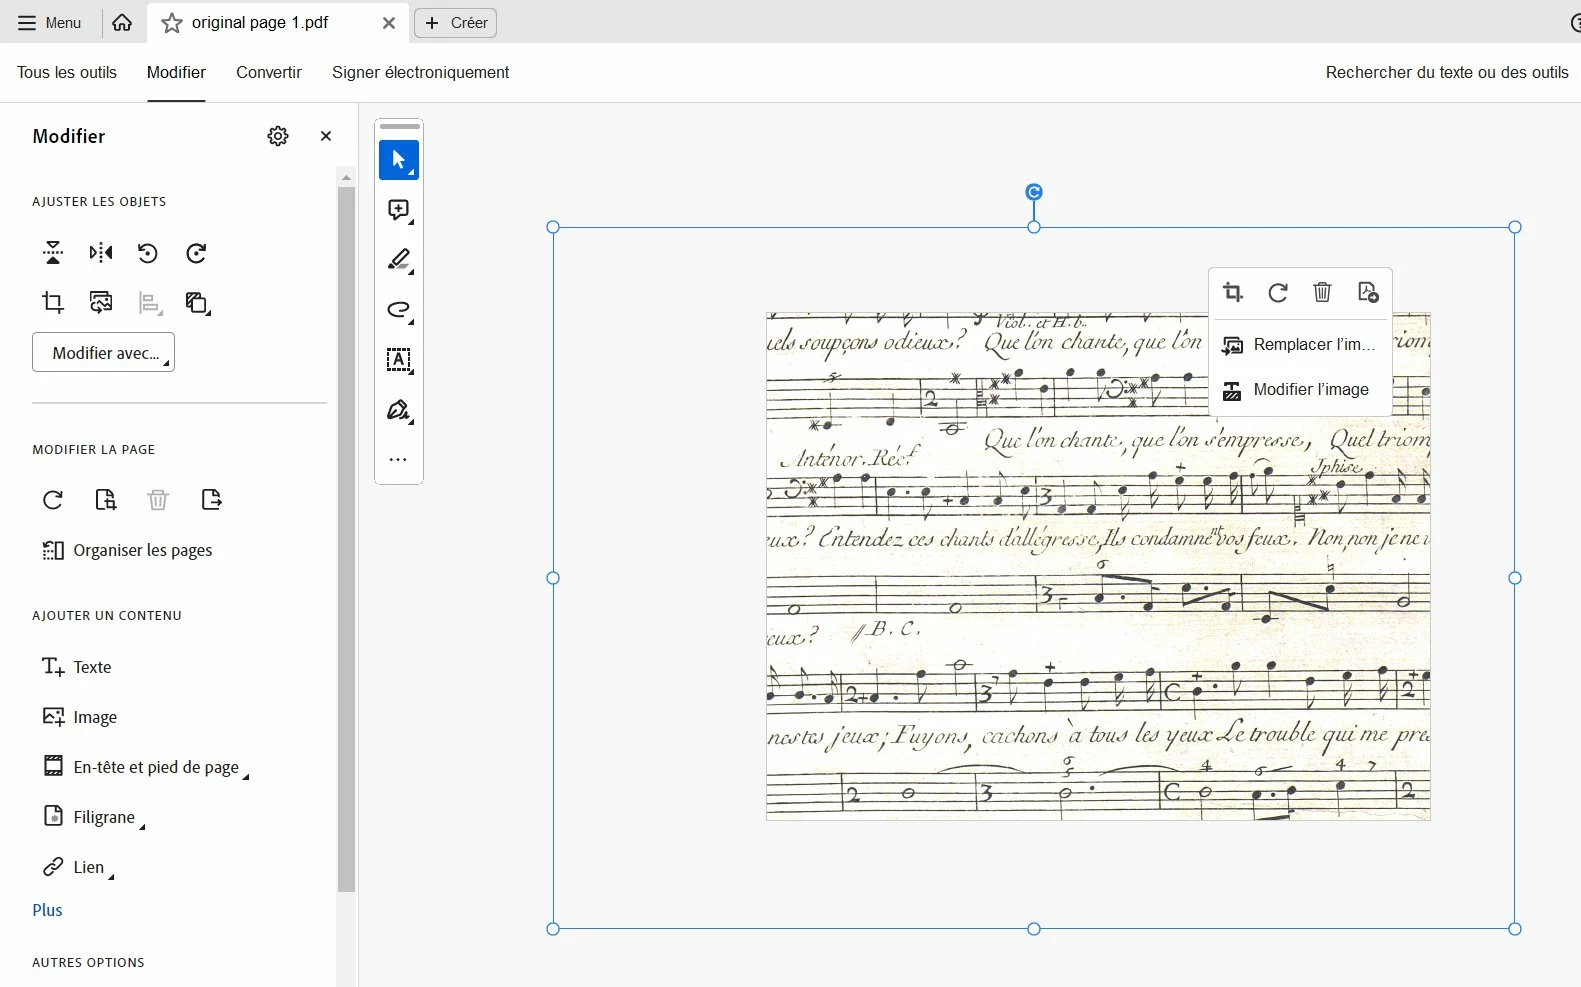1581x987 pixels.
Task: Flip object horizontally icon
Action: [x=101, y=253]
